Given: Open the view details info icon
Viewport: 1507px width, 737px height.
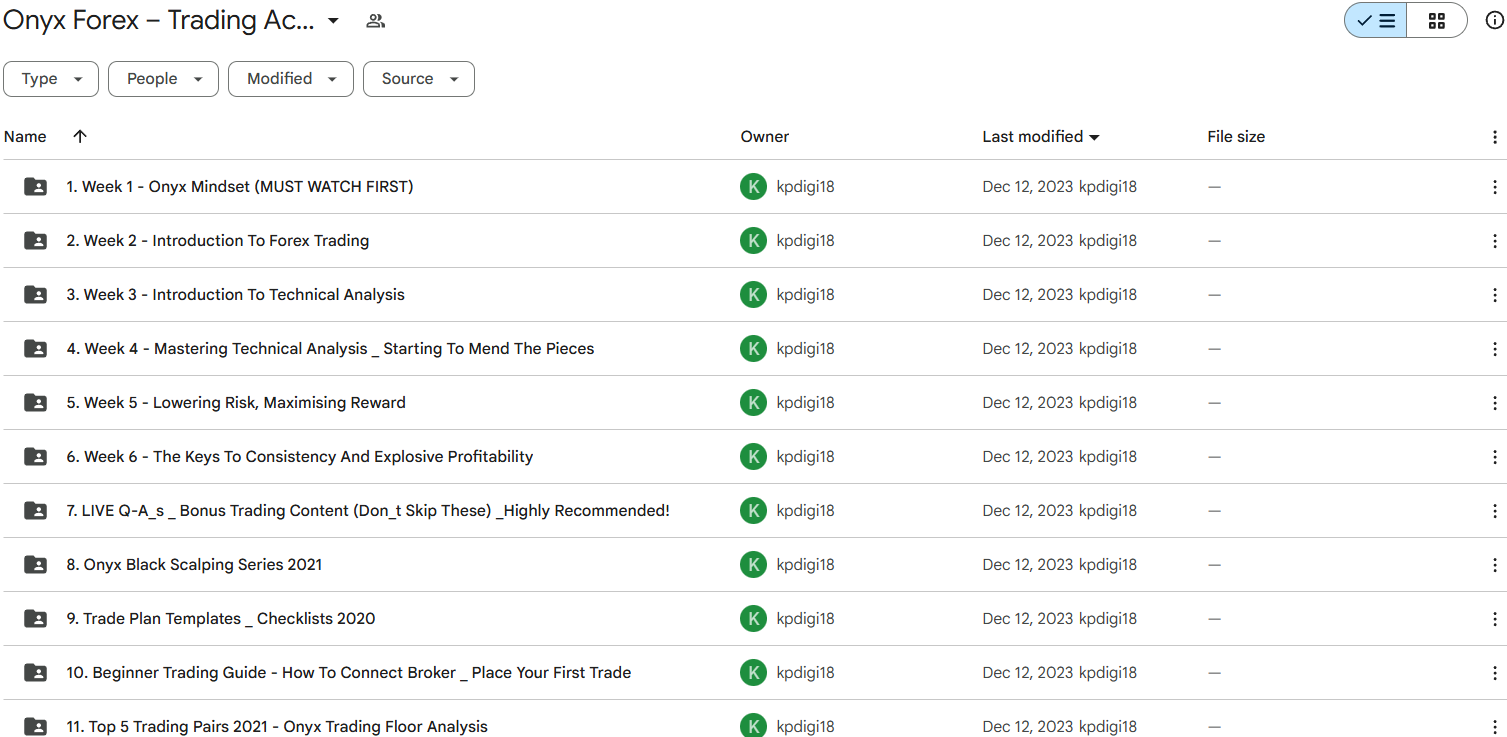Looking at the screenshot, I should coord(1494,21).
